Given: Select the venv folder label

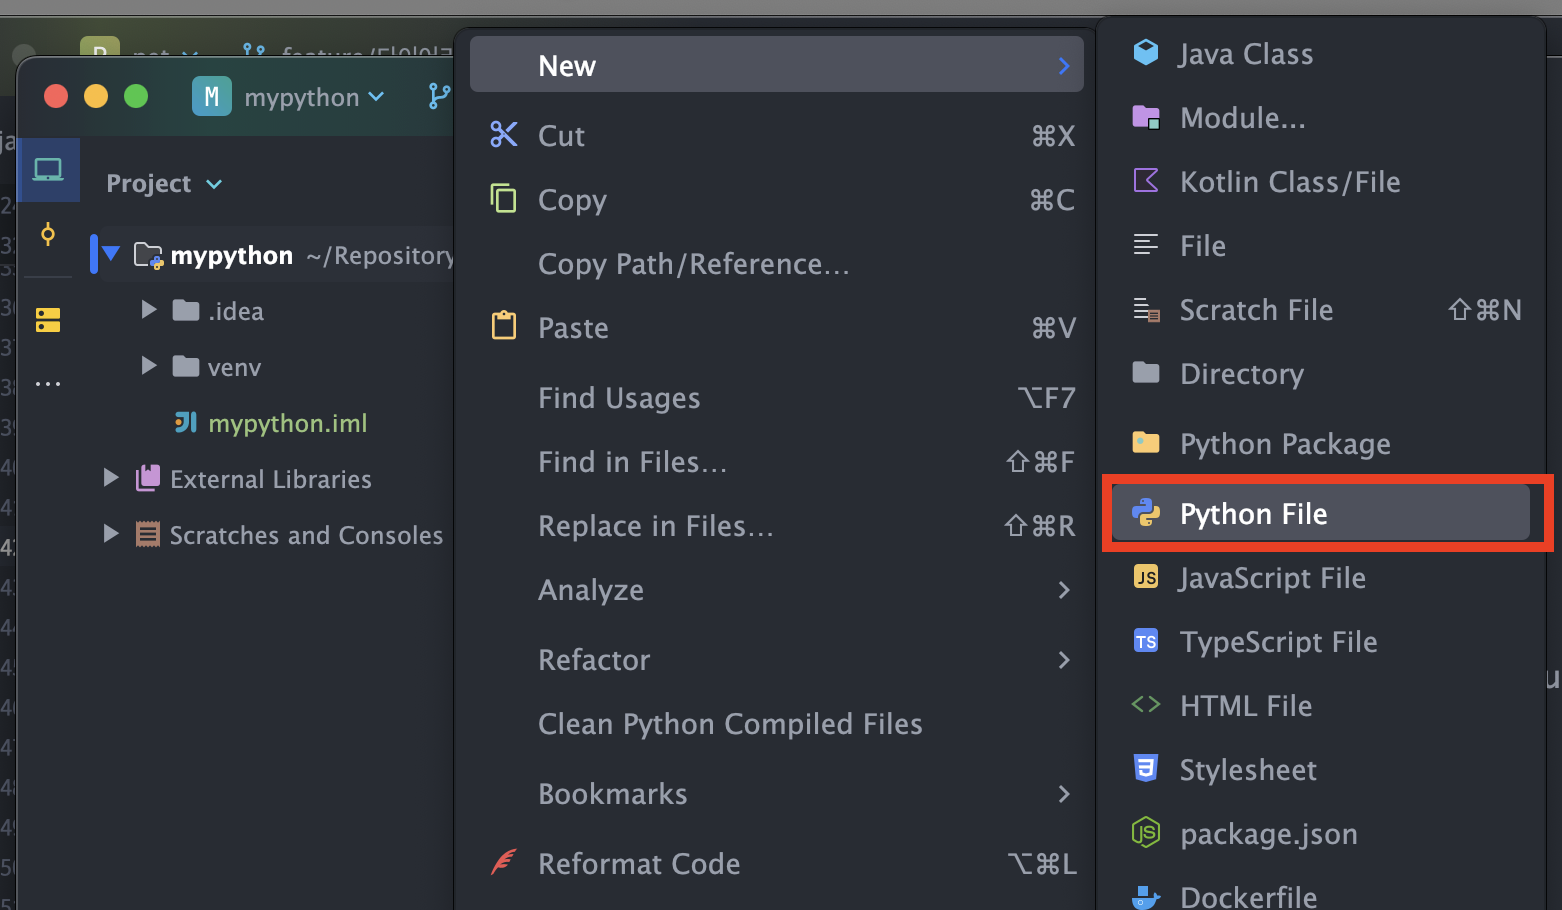Looking at the screenshot, I should (x=234, y=368).
